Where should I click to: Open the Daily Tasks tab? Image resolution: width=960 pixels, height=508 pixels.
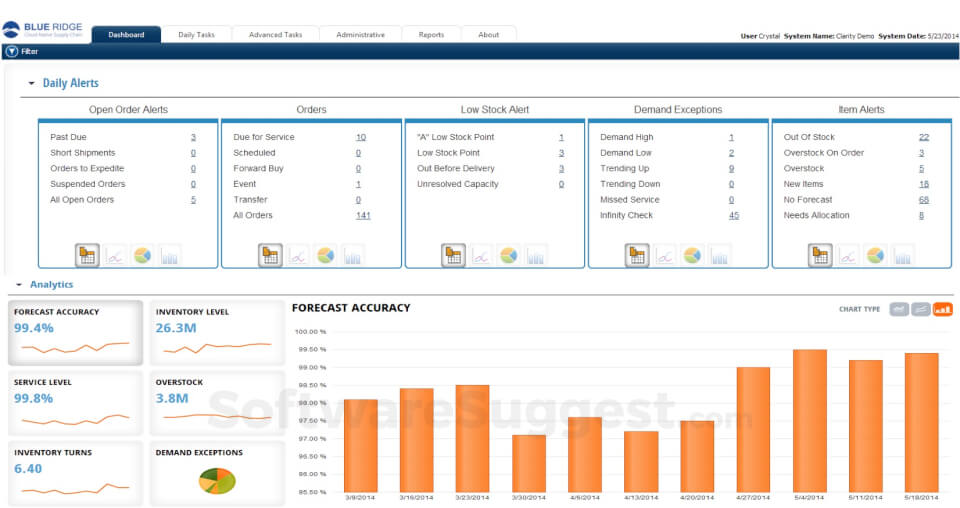tap(197, 35)
